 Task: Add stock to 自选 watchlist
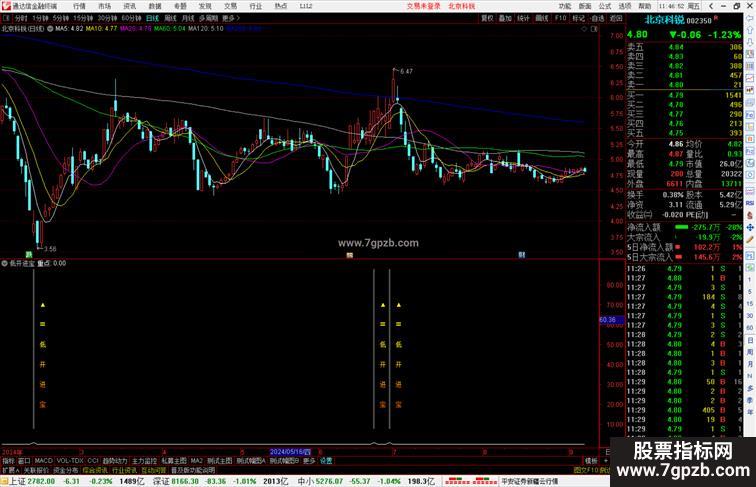pos(597,18)
